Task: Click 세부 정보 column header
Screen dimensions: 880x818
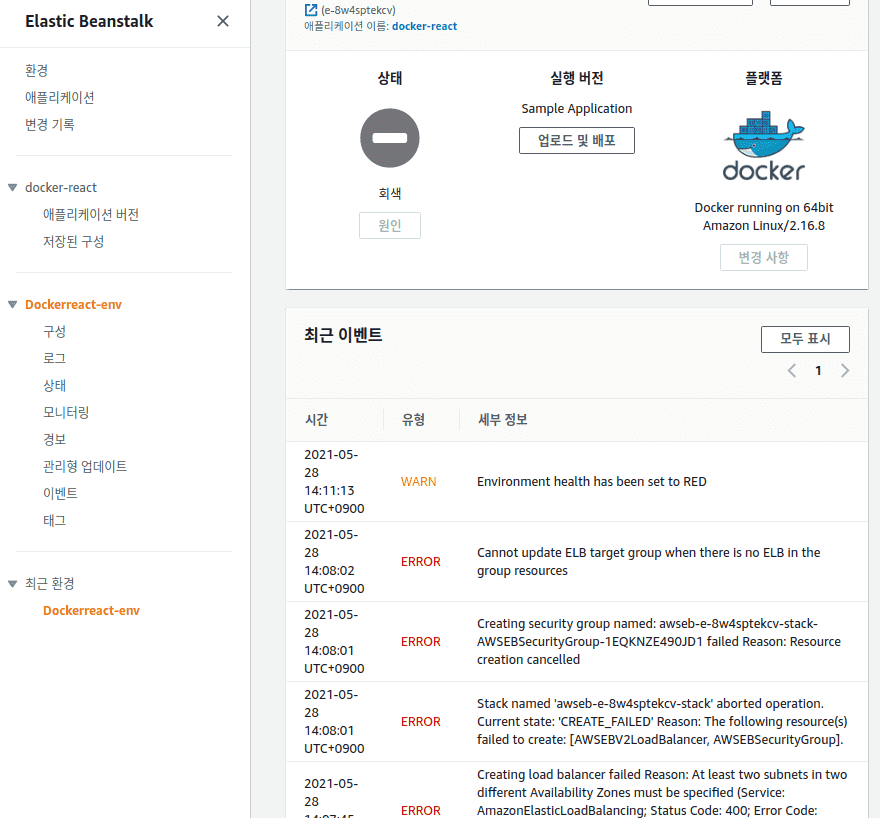Action: tap(502, 420)
